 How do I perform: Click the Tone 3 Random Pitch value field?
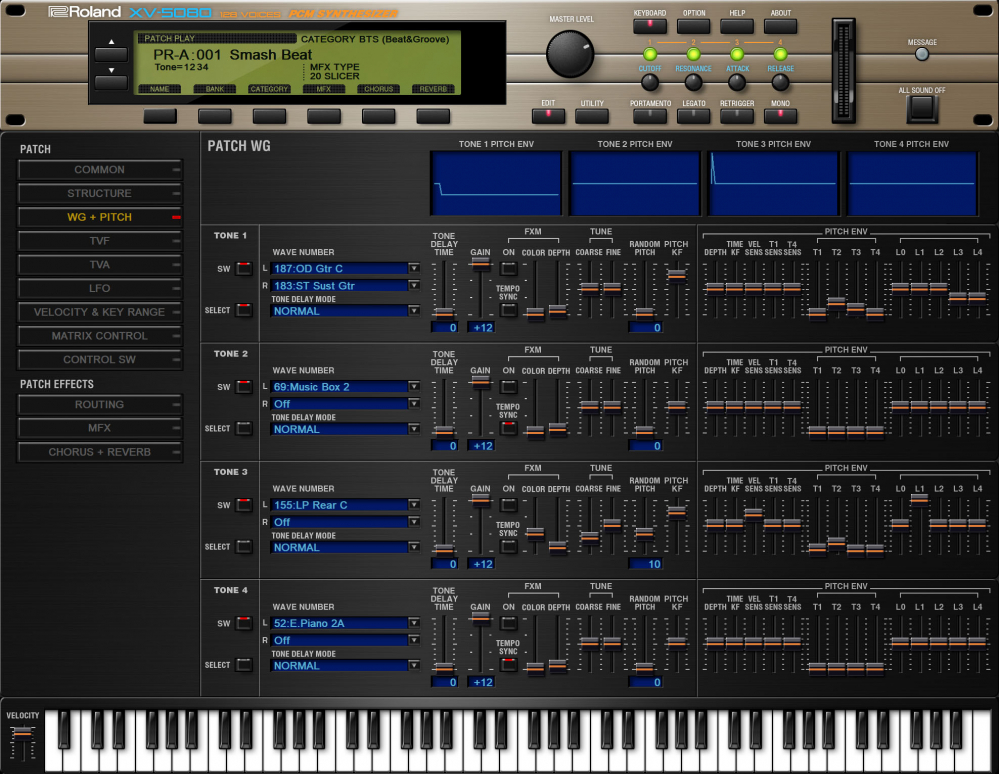pyautogui.click(x=645, y=564)
